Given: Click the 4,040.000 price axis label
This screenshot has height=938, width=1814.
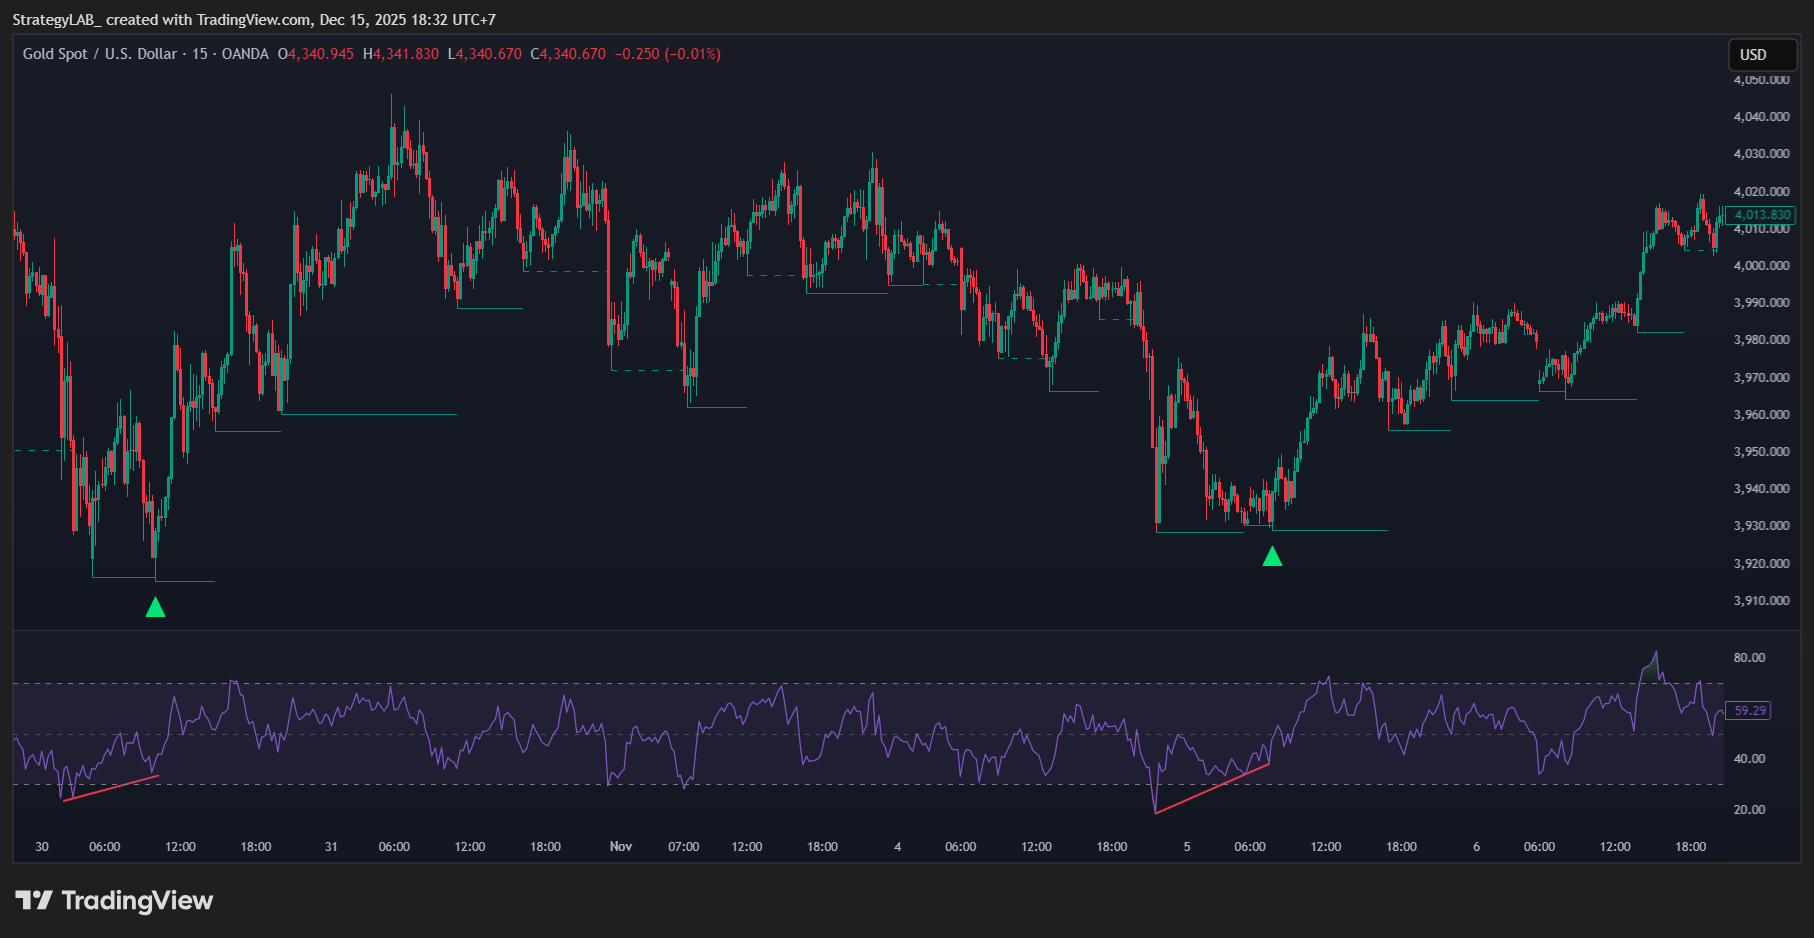Looking at the screenshot, I should [x=1761, y=117].
